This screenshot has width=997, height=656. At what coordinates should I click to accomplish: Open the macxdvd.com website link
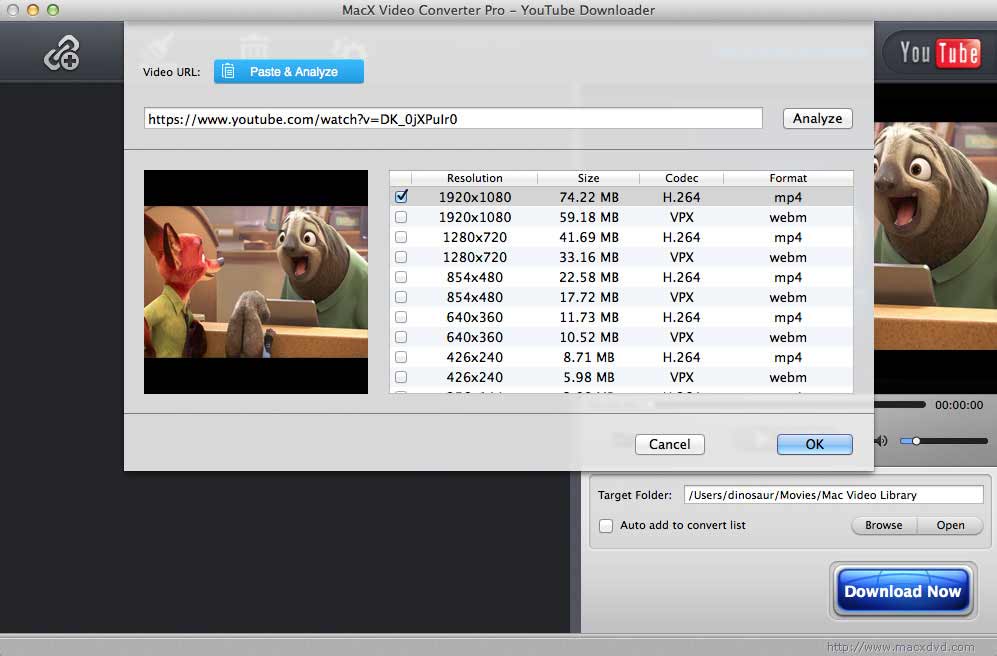pos(900,646)
